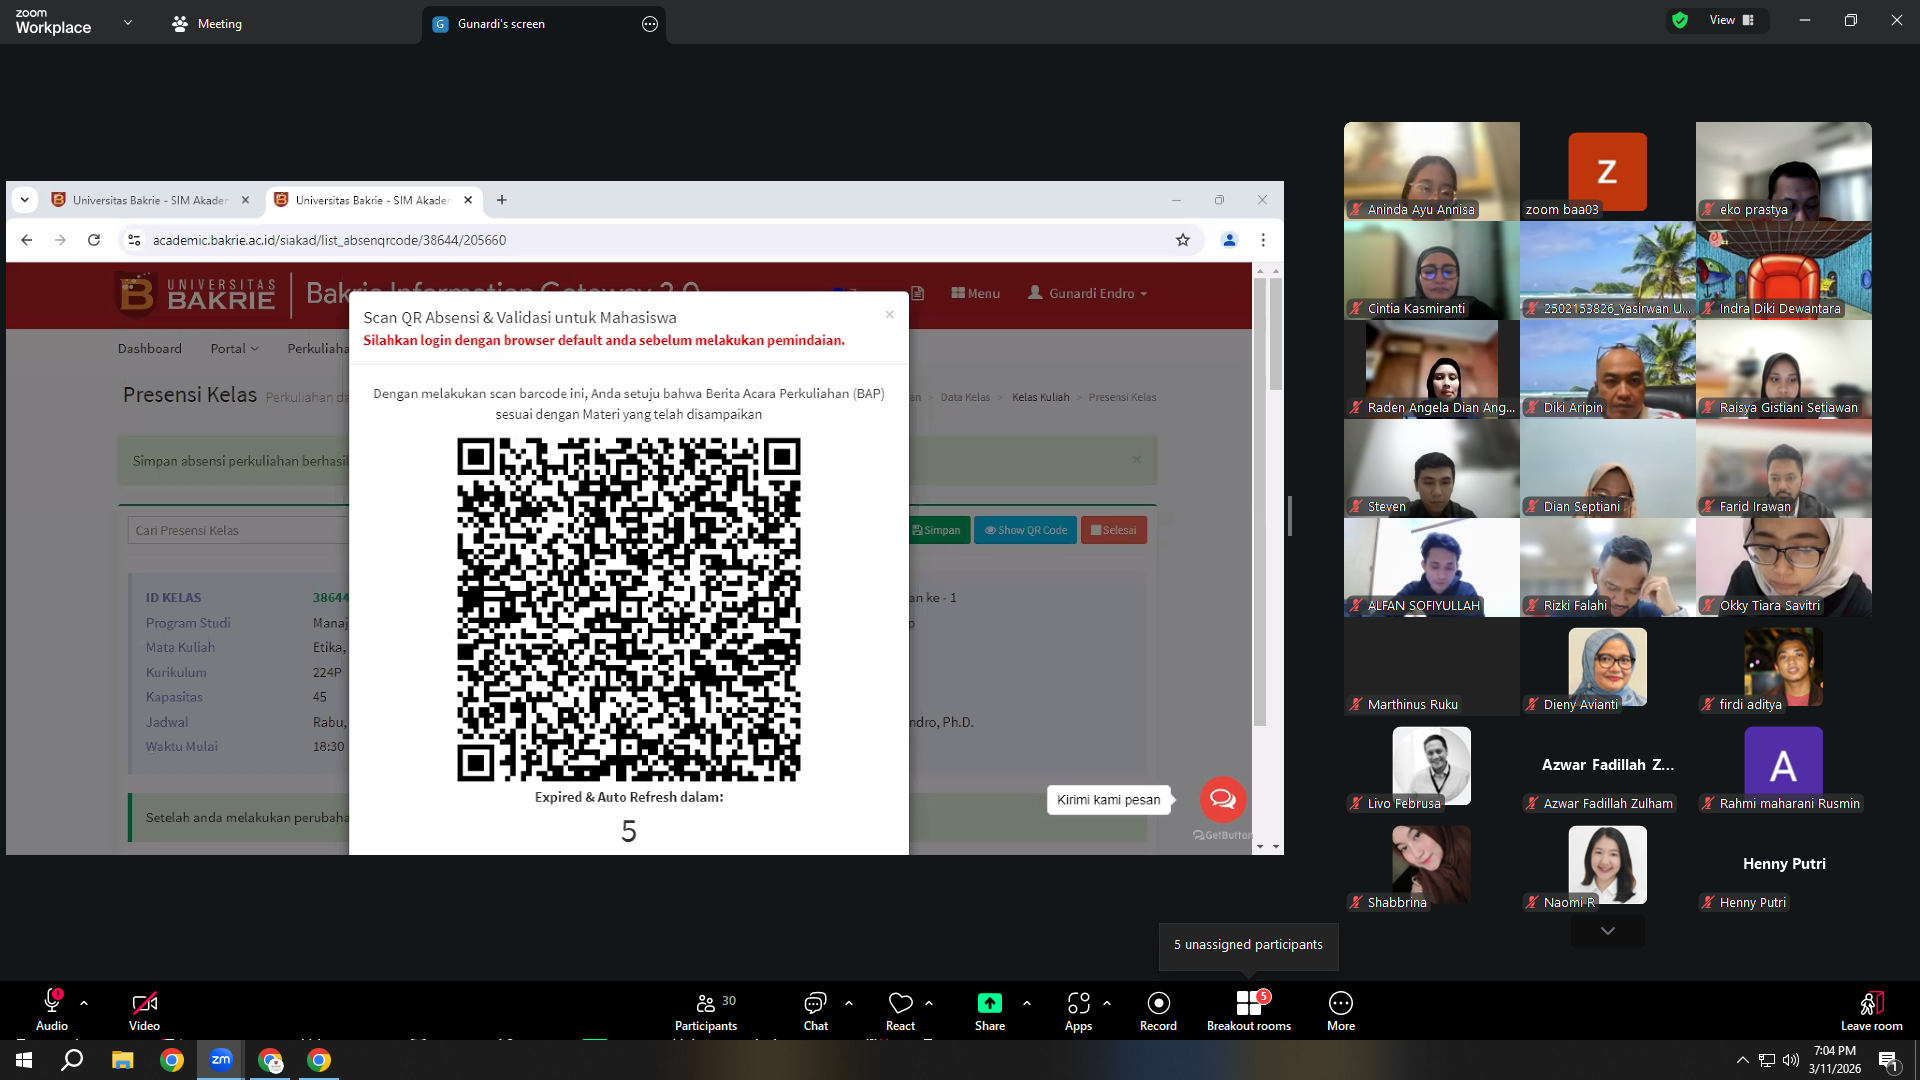Viewport: 1920px width, 1080px height.
Task: Click the green encryption shield icon
Action: click(1680, 20)
